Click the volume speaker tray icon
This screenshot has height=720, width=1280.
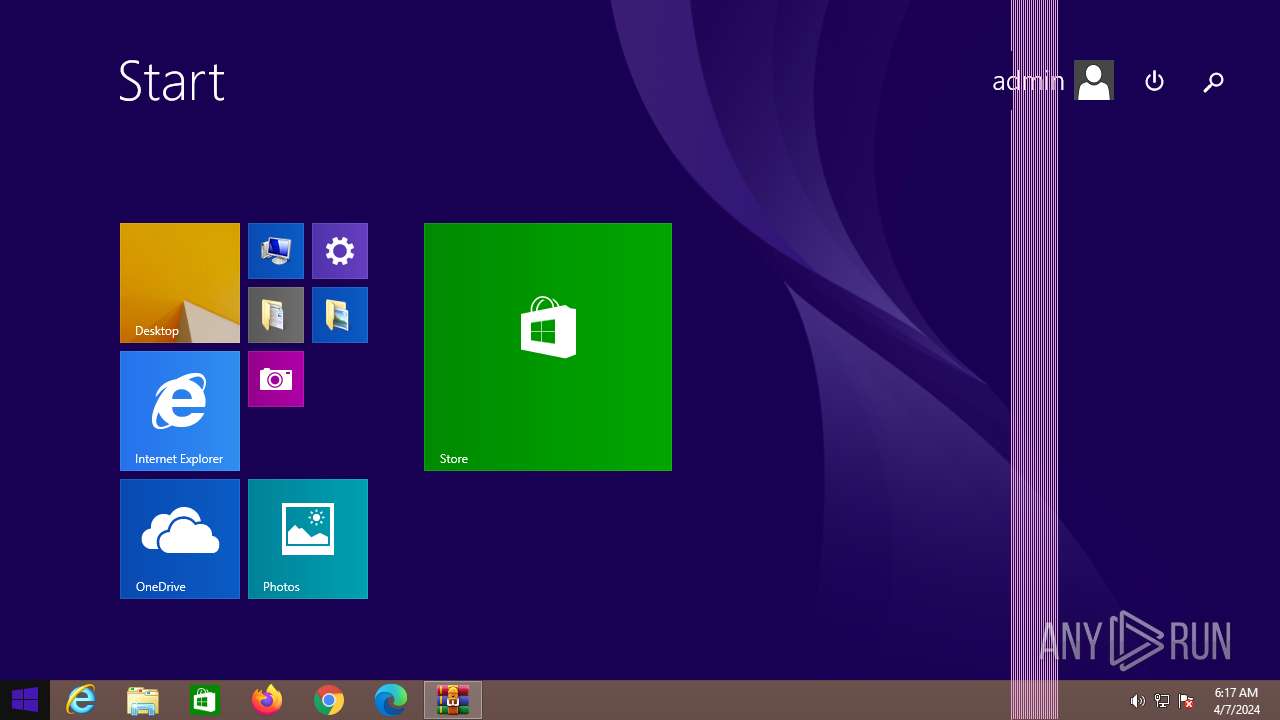[1137, 701]
